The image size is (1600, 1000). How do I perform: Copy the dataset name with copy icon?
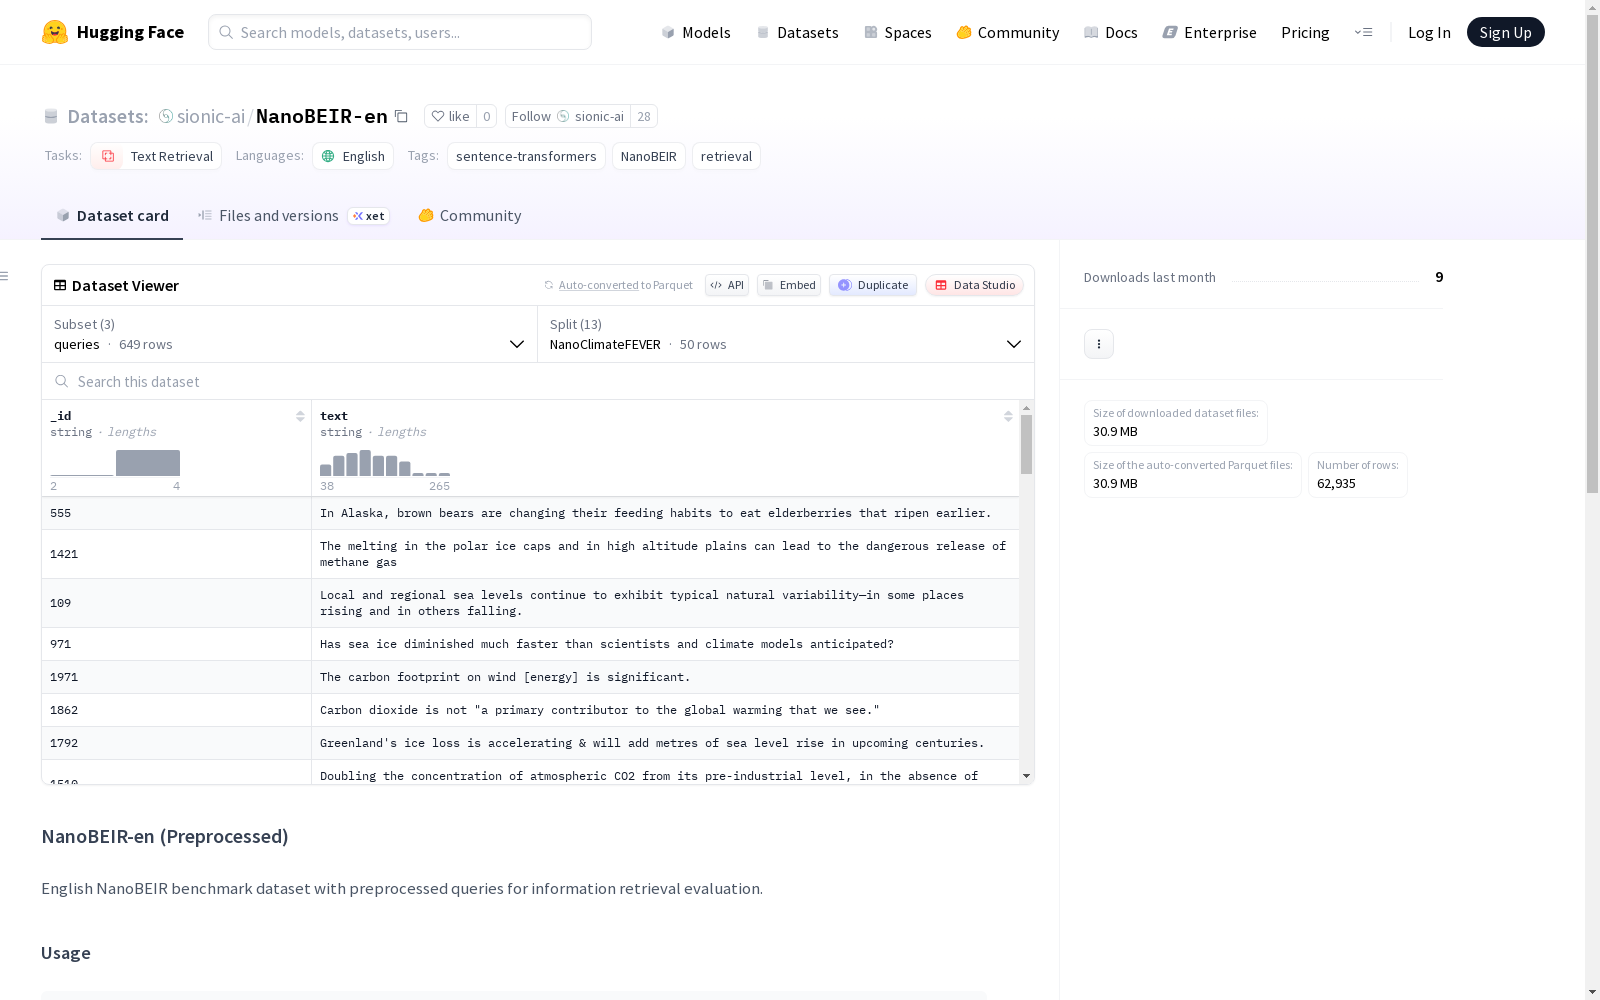click(401, 116)
